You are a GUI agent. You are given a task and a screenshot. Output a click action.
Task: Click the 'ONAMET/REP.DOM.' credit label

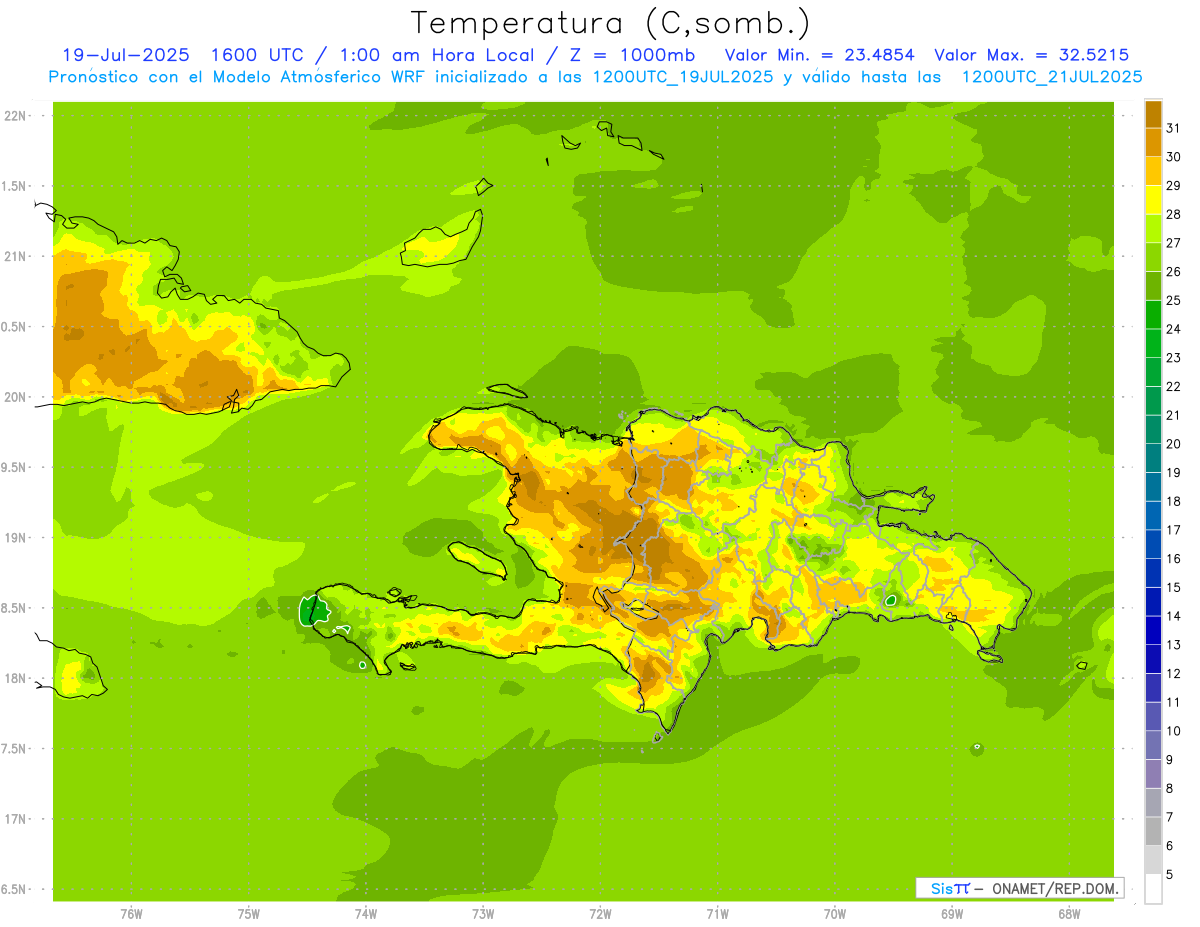click(1053, 888)
